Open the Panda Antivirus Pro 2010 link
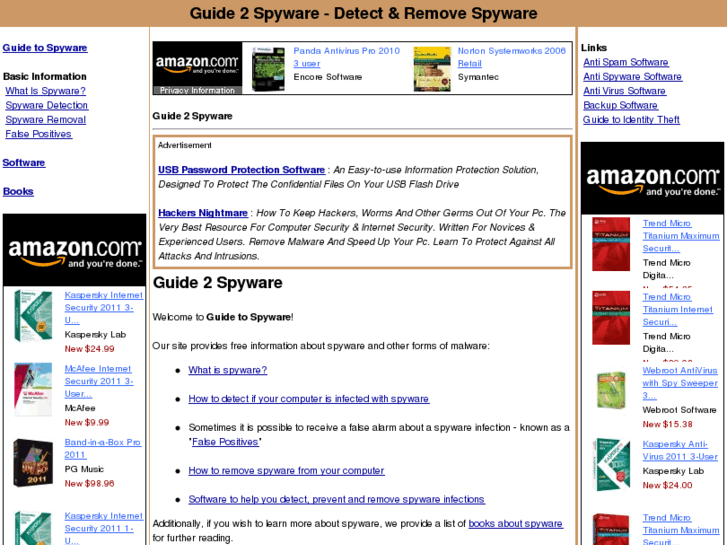 point(346,57)
